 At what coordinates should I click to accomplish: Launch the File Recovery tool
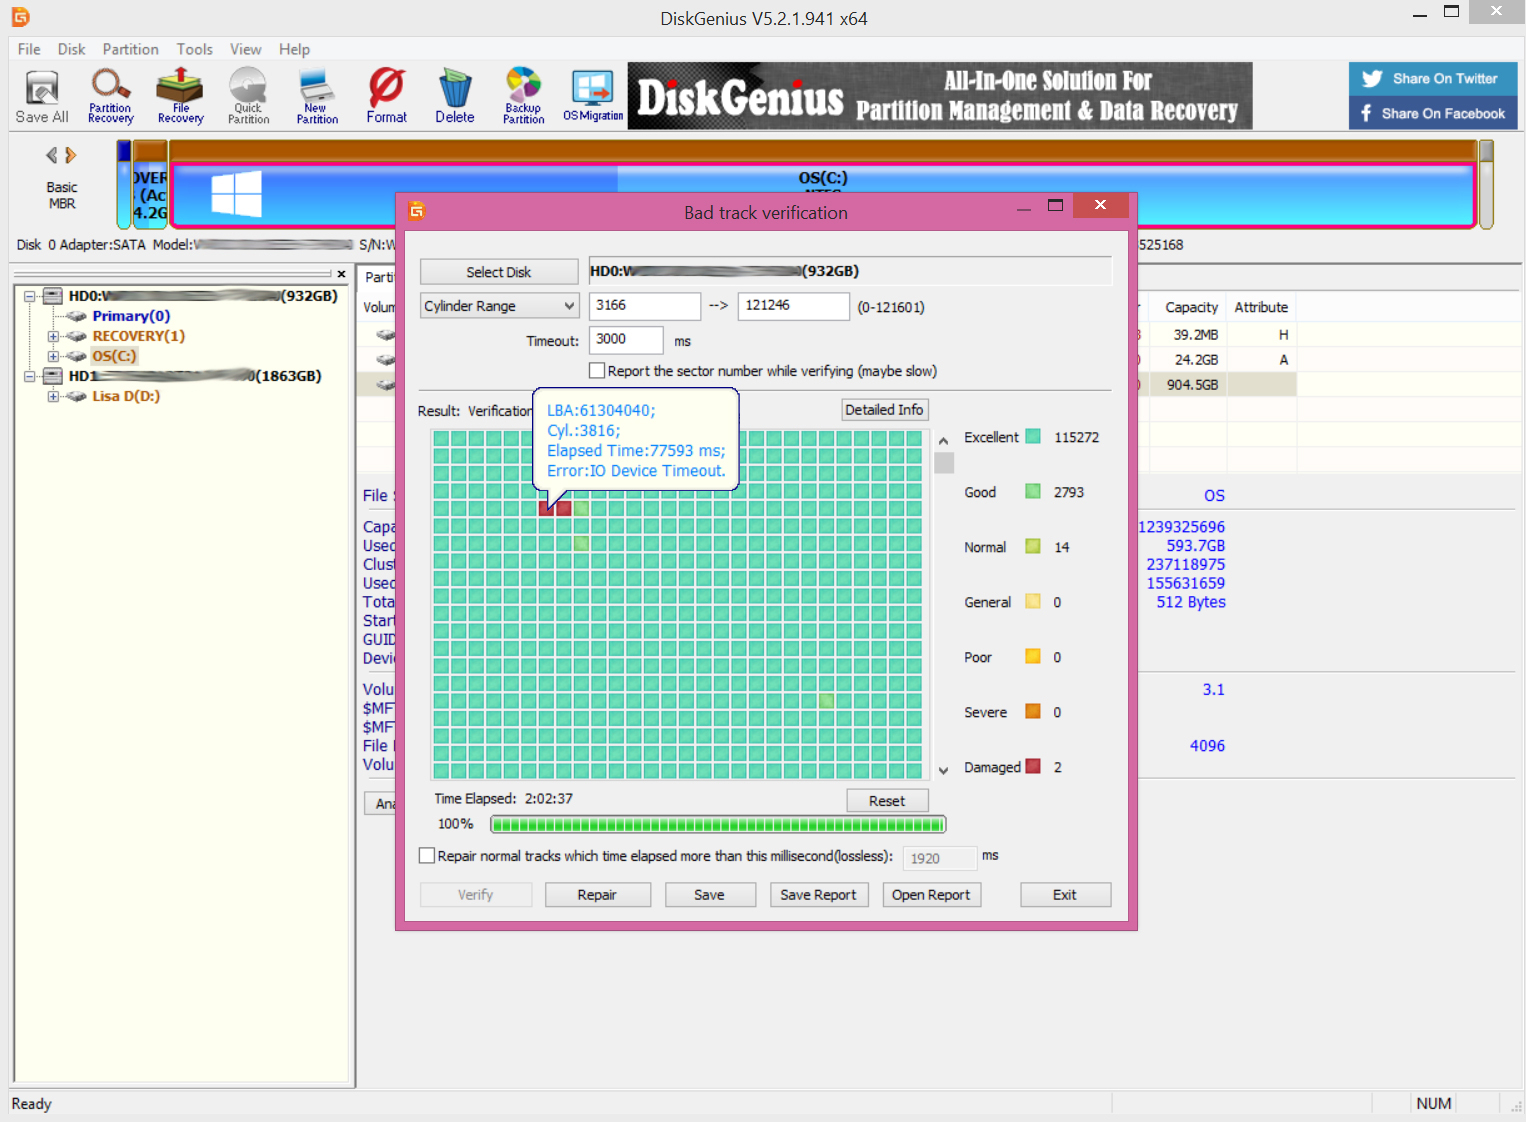pos(180,96)
